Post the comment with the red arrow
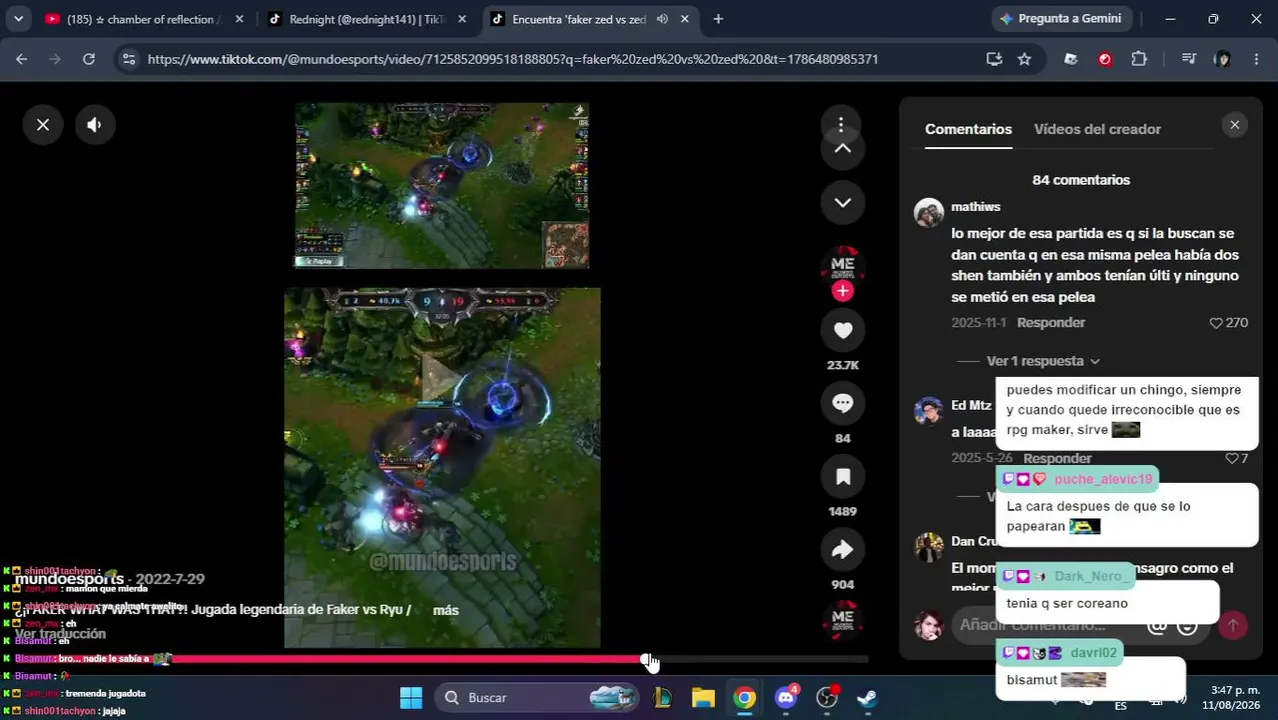This screenshot has height=720, width=1278. [1232, 625]
